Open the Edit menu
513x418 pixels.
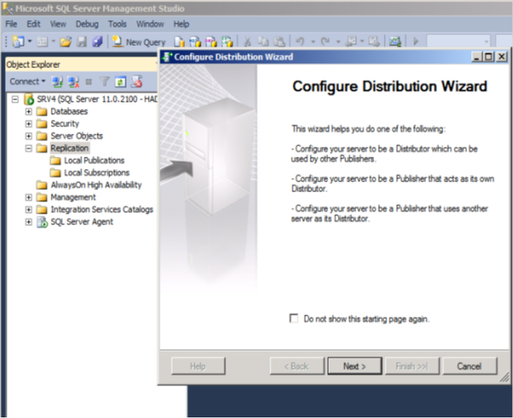(33, 24)
